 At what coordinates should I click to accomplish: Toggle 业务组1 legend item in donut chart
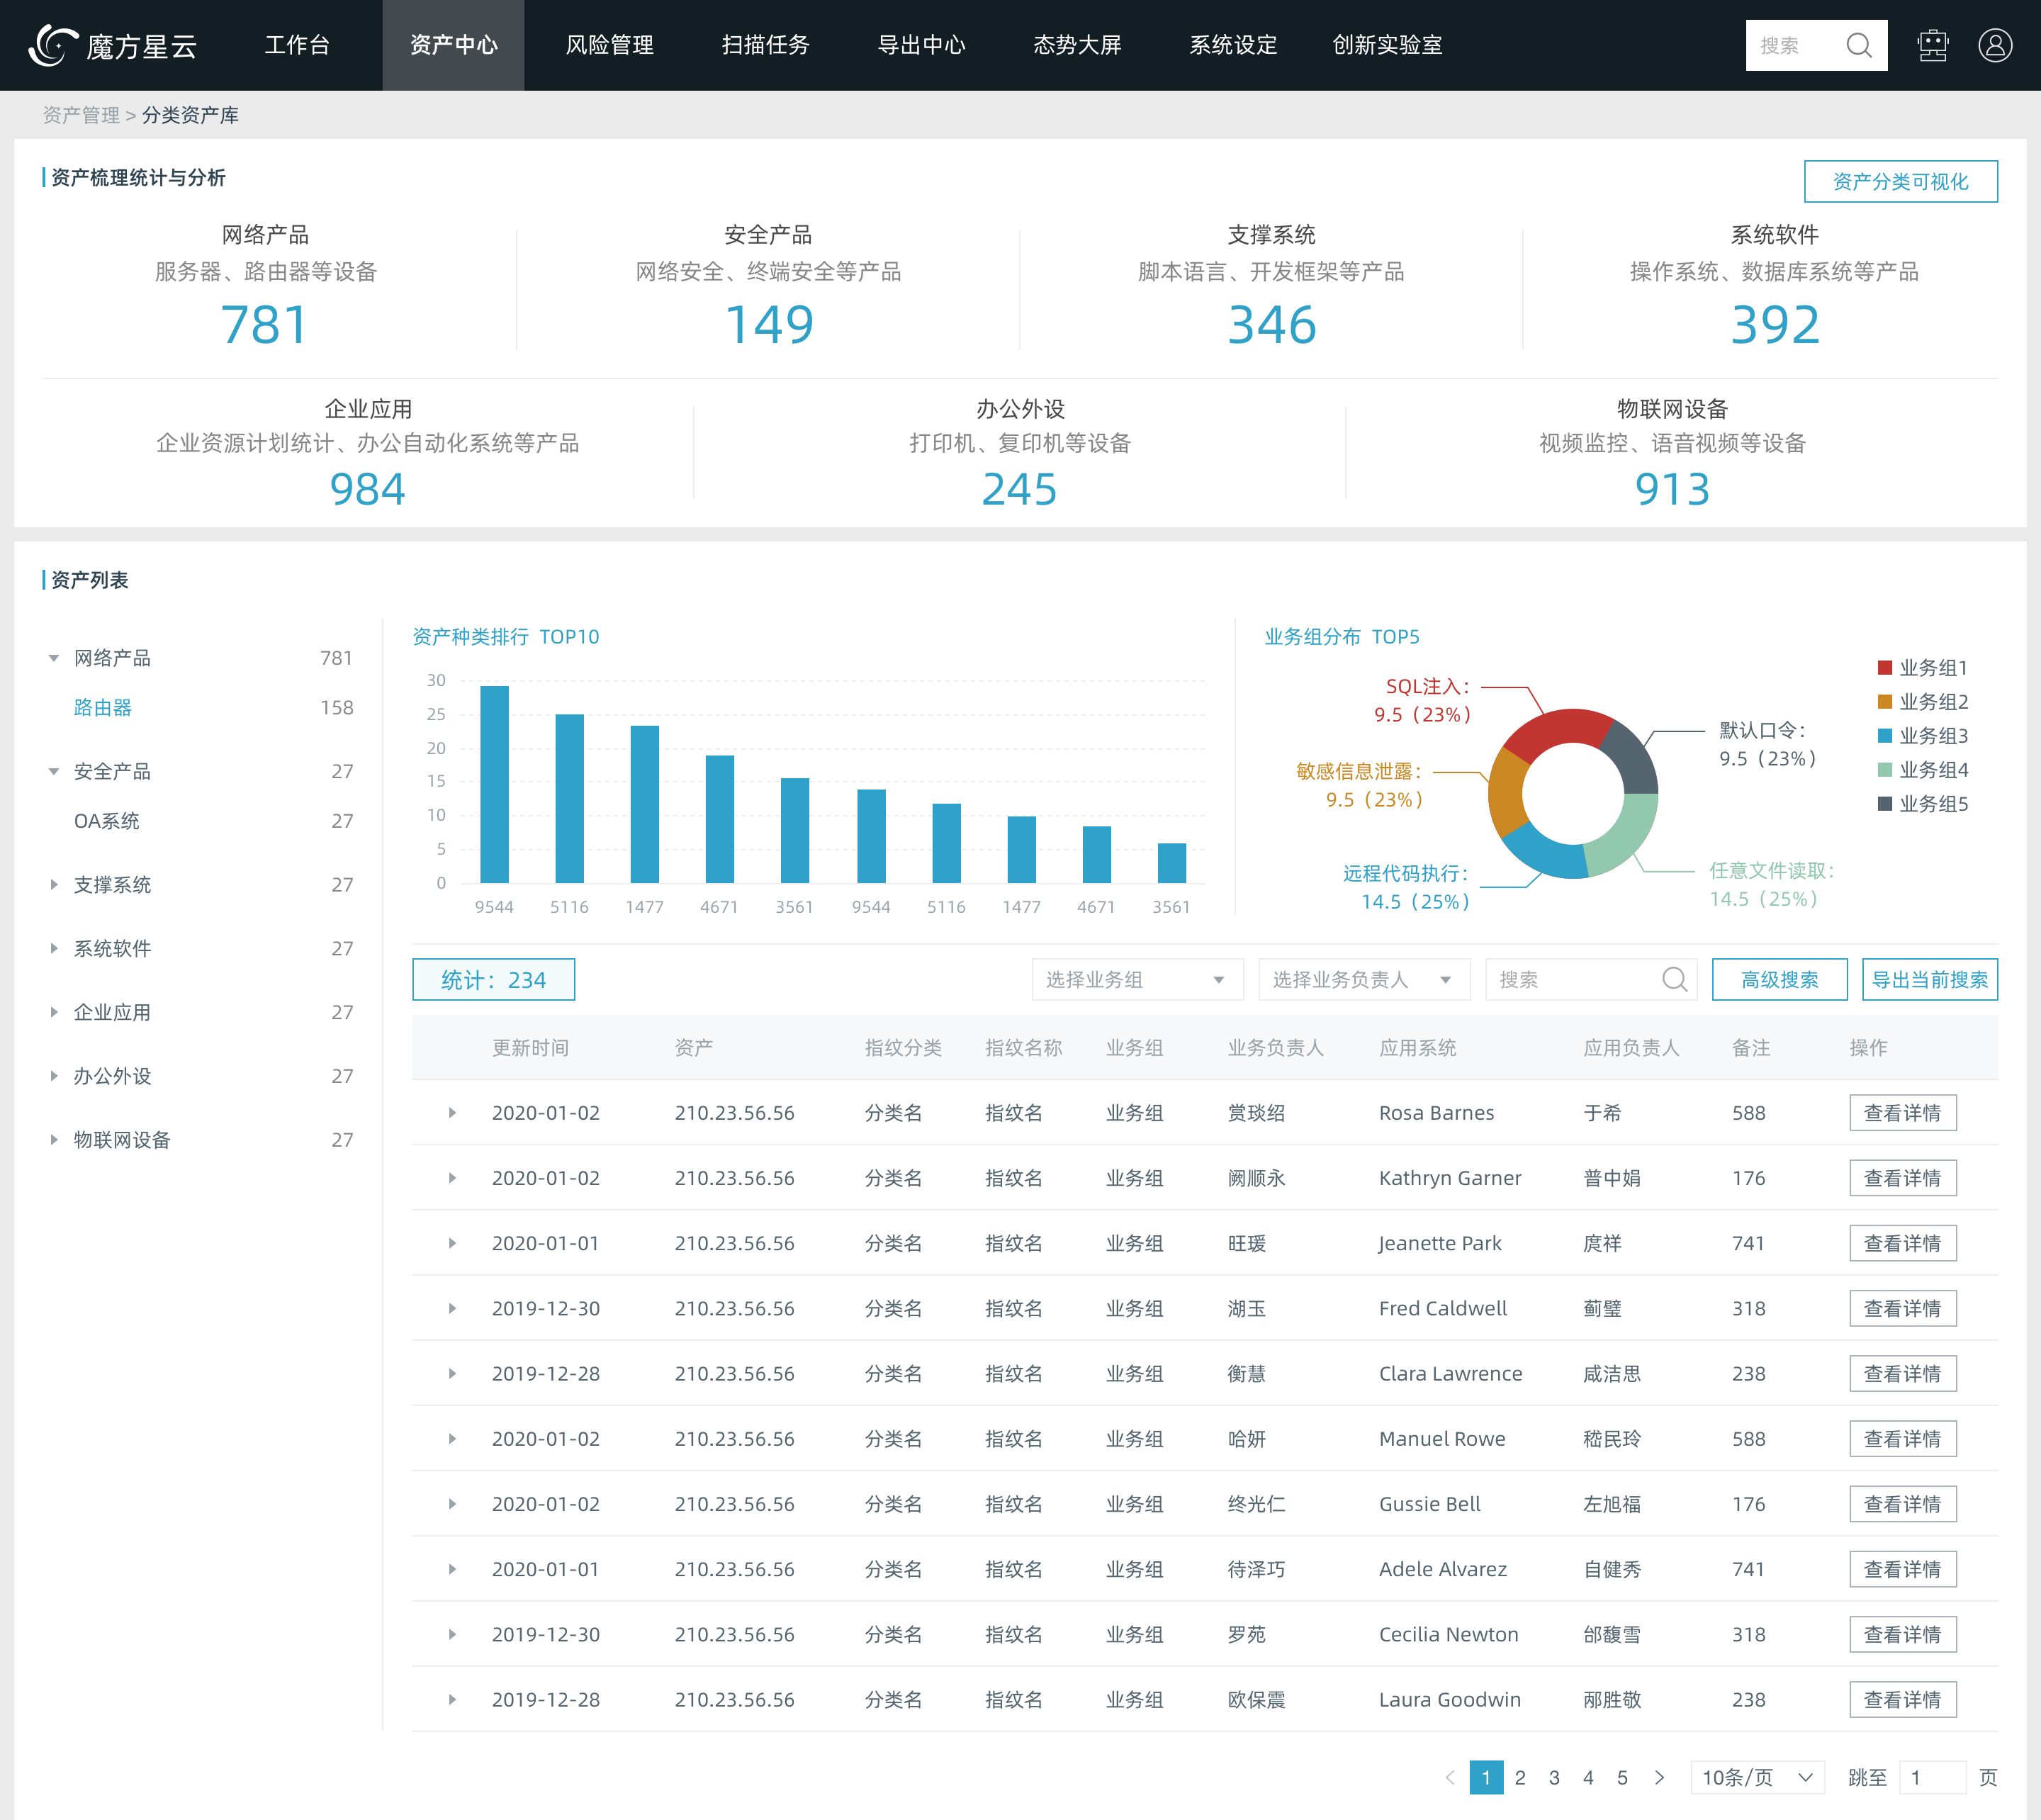1921,668
